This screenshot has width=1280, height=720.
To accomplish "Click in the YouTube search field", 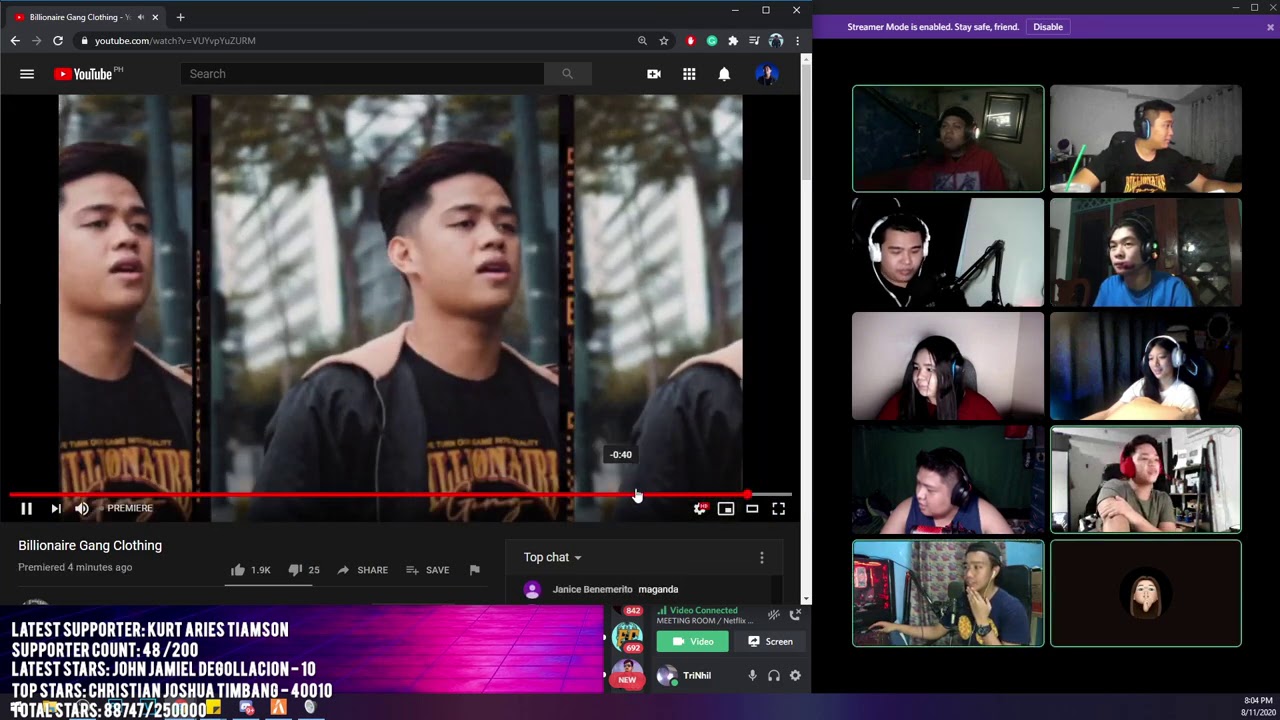I will pyautogui.click(x=362, y=74).
